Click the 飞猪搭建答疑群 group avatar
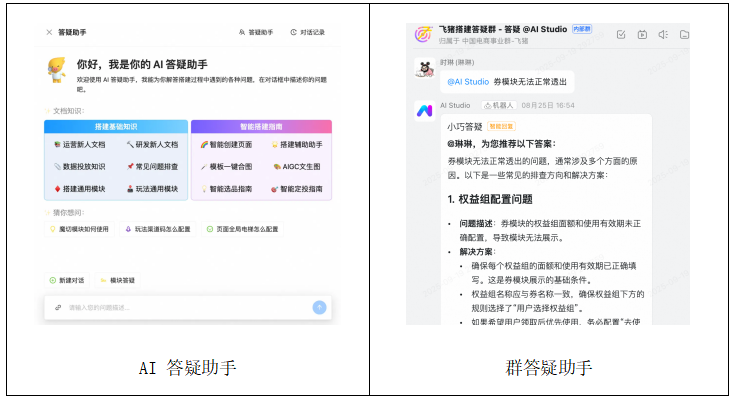 point(423,34)
